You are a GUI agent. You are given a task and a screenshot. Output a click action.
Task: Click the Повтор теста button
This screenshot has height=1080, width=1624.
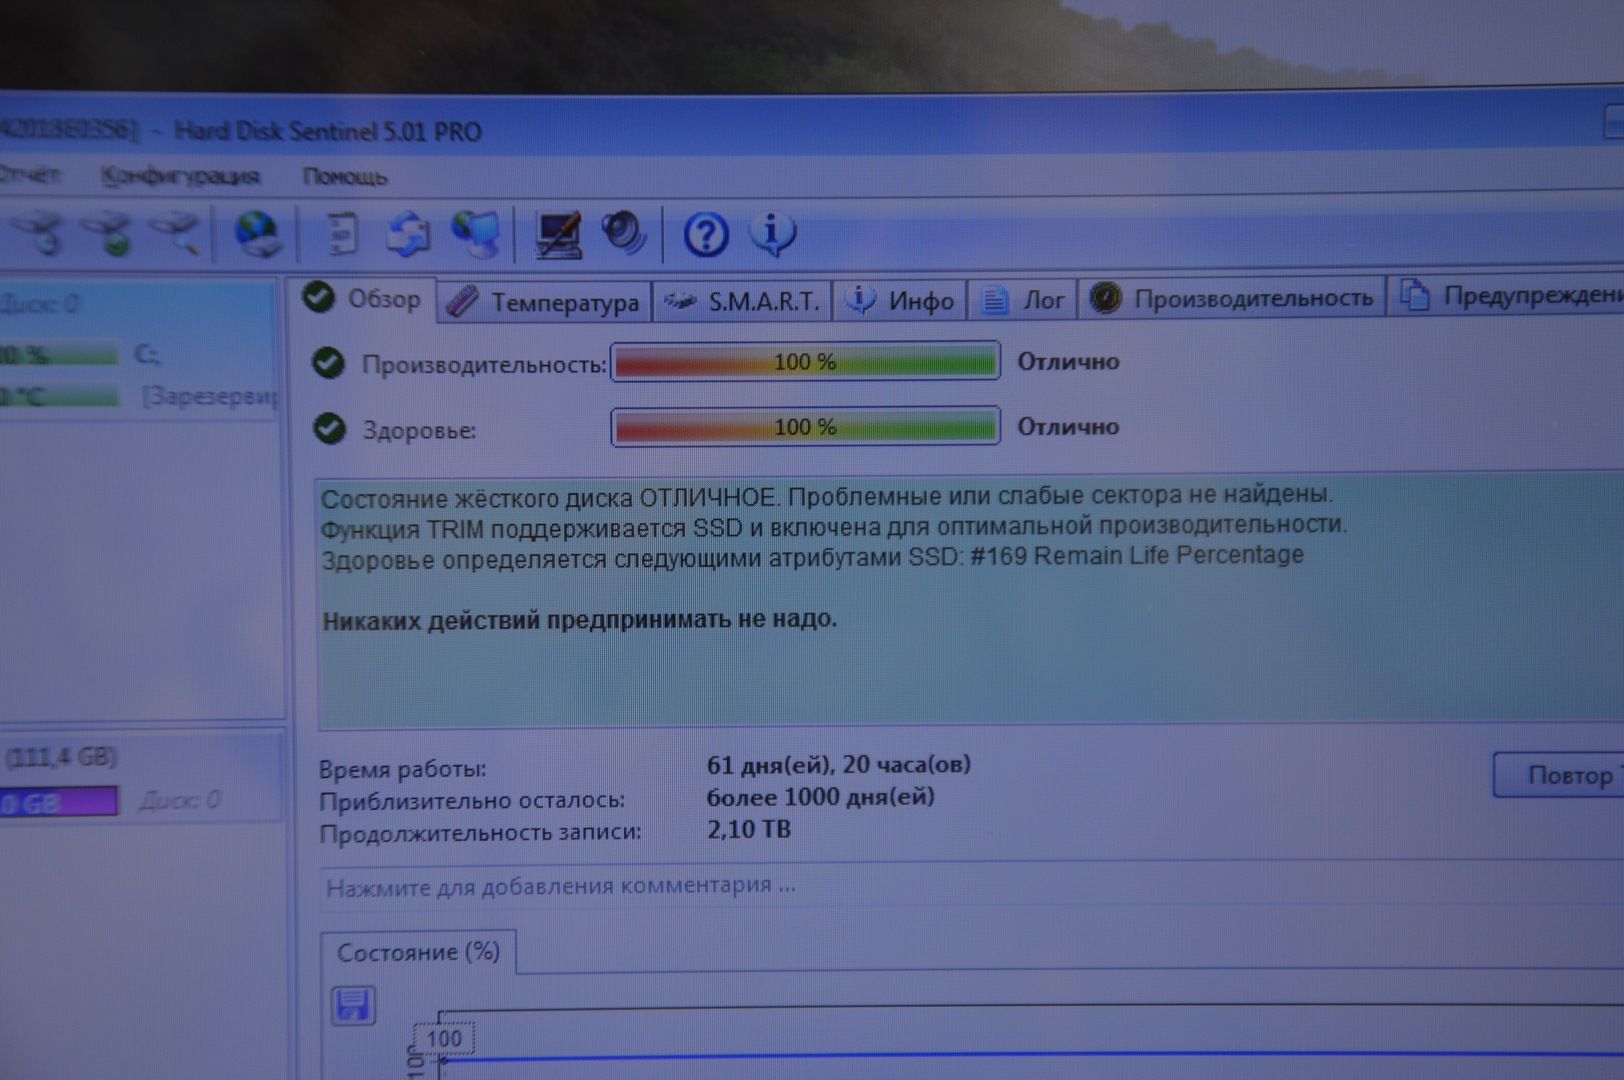tap(1562, 775)
